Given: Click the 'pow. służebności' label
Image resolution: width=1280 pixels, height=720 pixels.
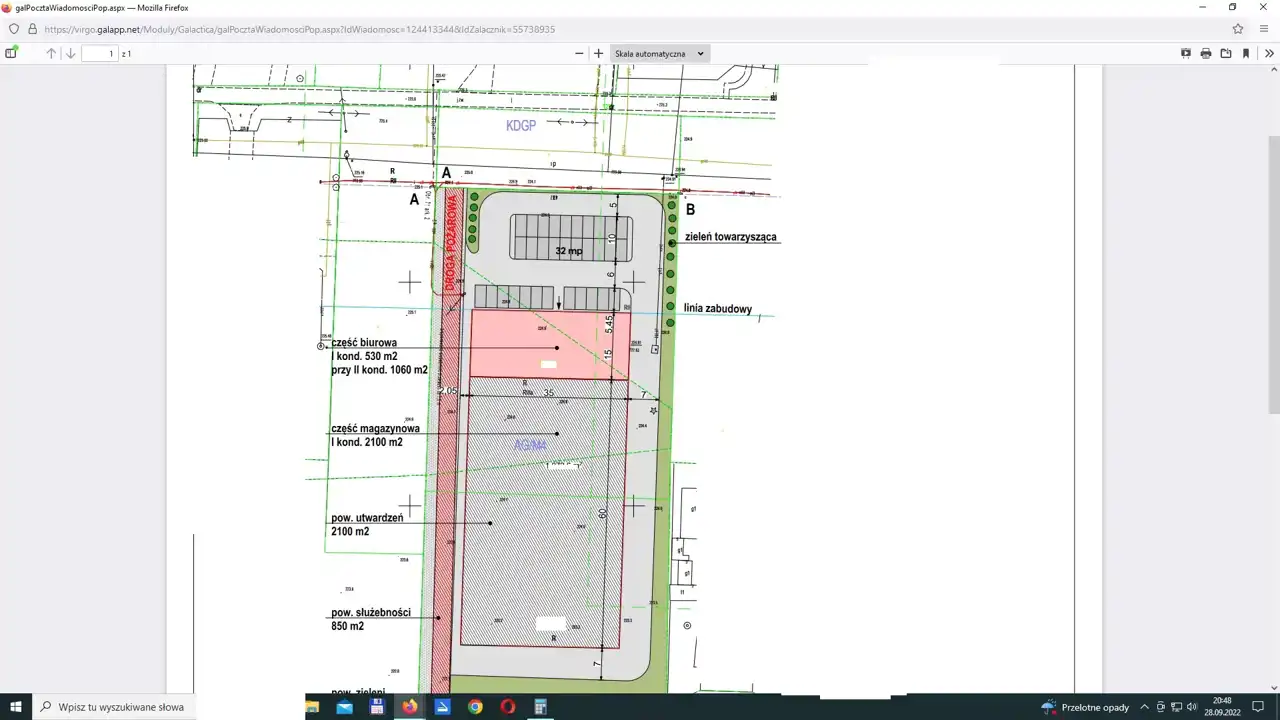Looking at the screenshot, I should click(x=371, y=612).
